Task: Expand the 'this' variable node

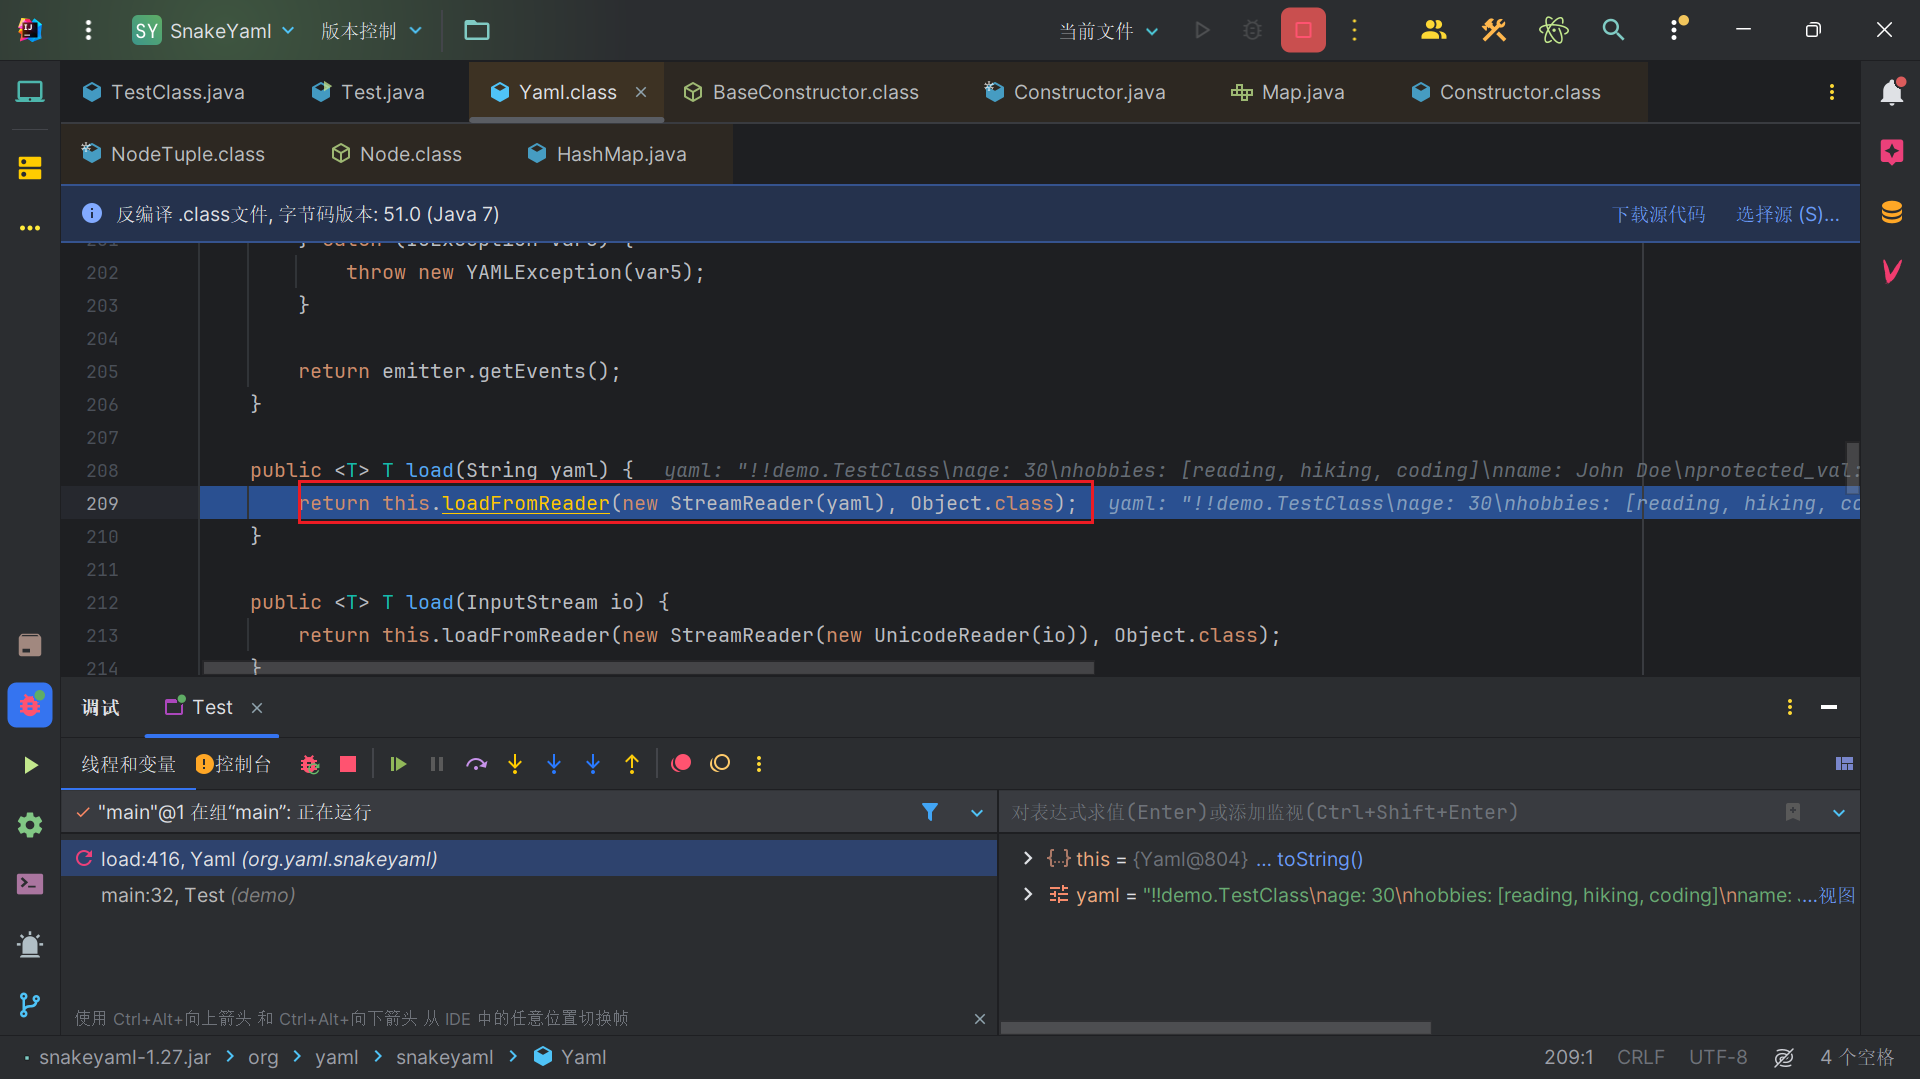Action: point(1028,858)
